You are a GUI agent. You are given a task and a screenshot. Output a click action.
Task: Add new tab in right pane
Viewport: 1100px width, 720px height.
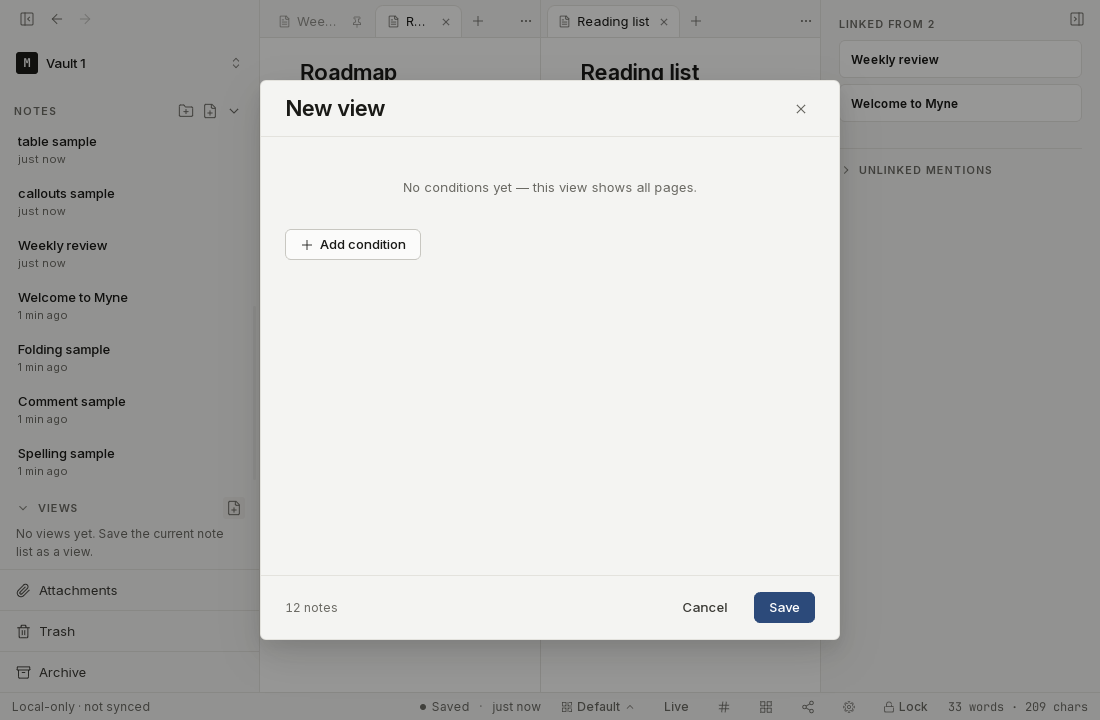click(696, 21)
